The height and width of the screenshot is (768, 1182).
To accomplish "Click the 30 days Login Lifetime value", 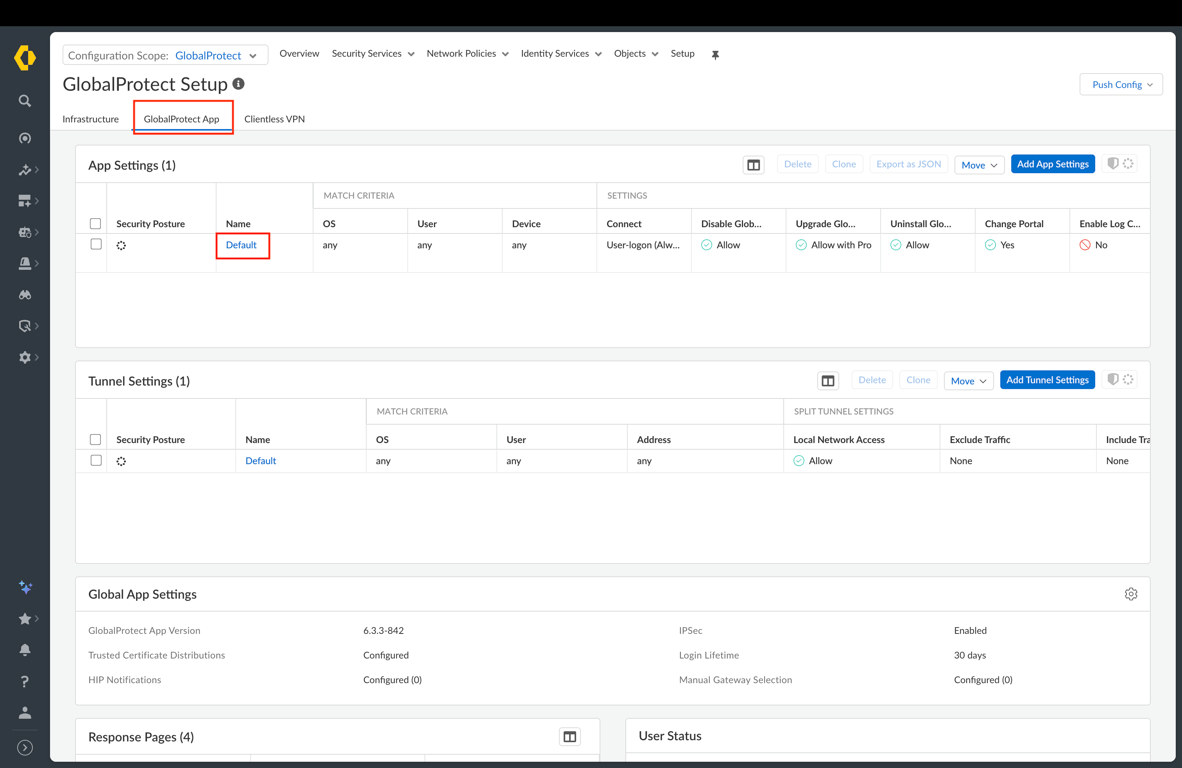I will (970, 656).
